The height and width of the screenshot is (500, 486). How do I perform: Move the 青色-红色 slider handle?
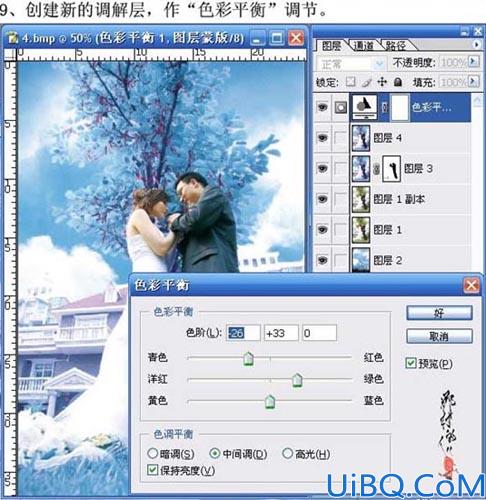pyautogui.click(x=248, y=359)
